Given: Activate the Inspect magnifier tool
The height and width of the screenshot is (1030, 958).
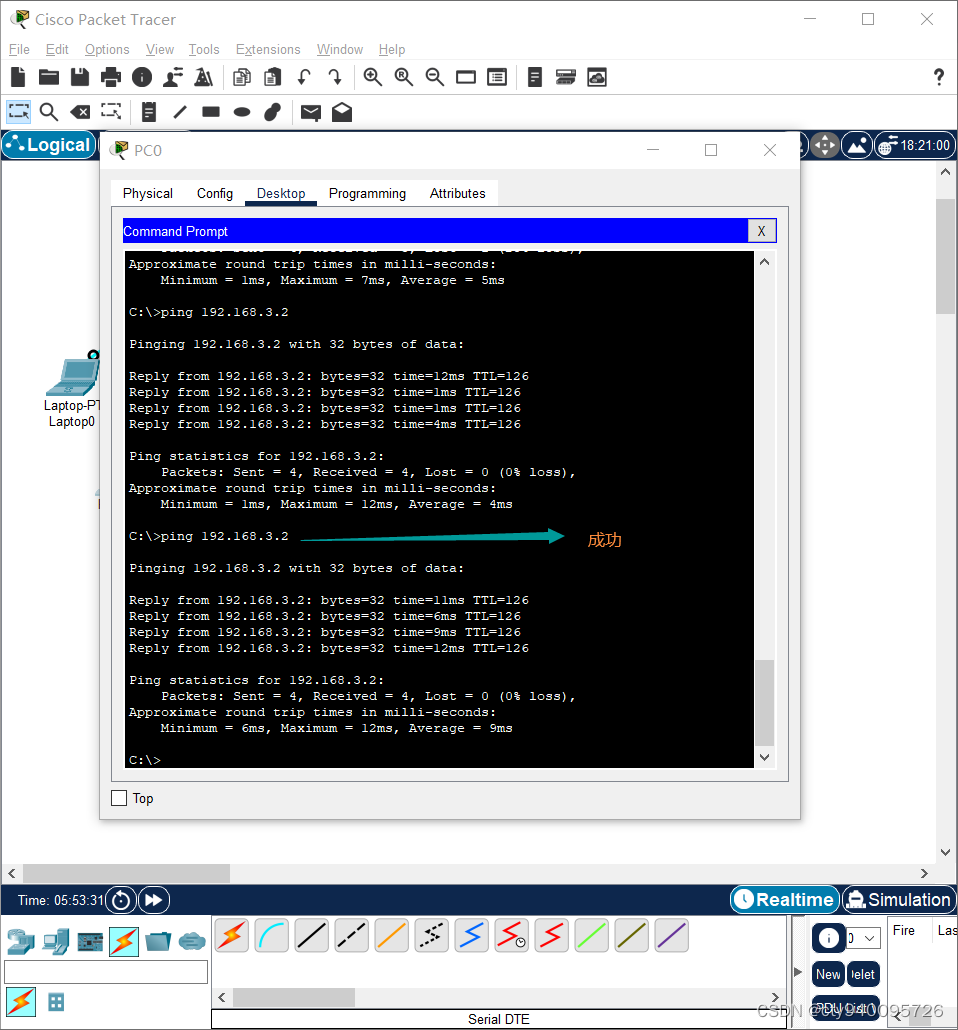Looking at the screenshot, I should (49, 112).
